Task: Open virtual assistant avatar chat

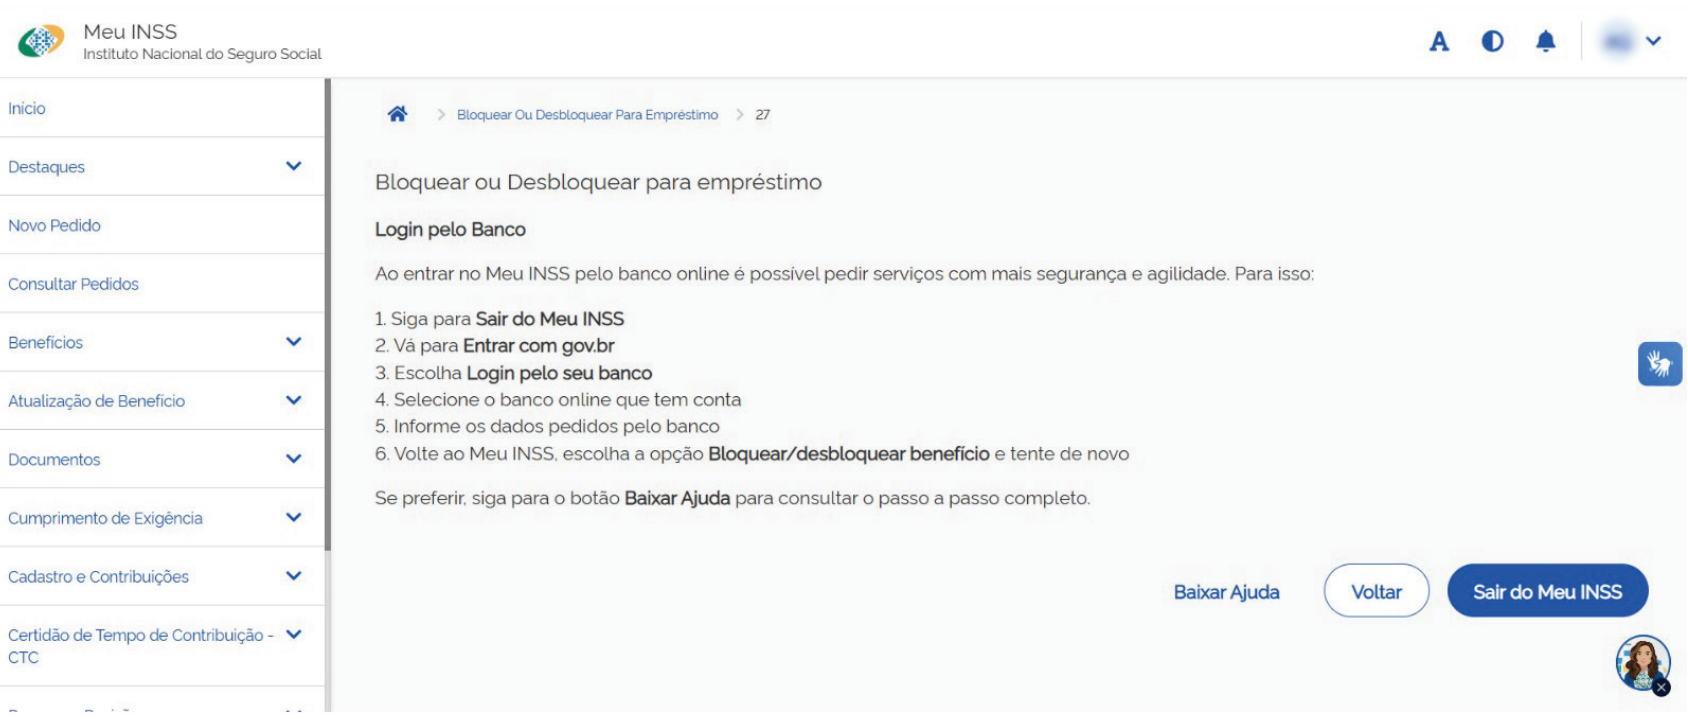Action: 1642,662
